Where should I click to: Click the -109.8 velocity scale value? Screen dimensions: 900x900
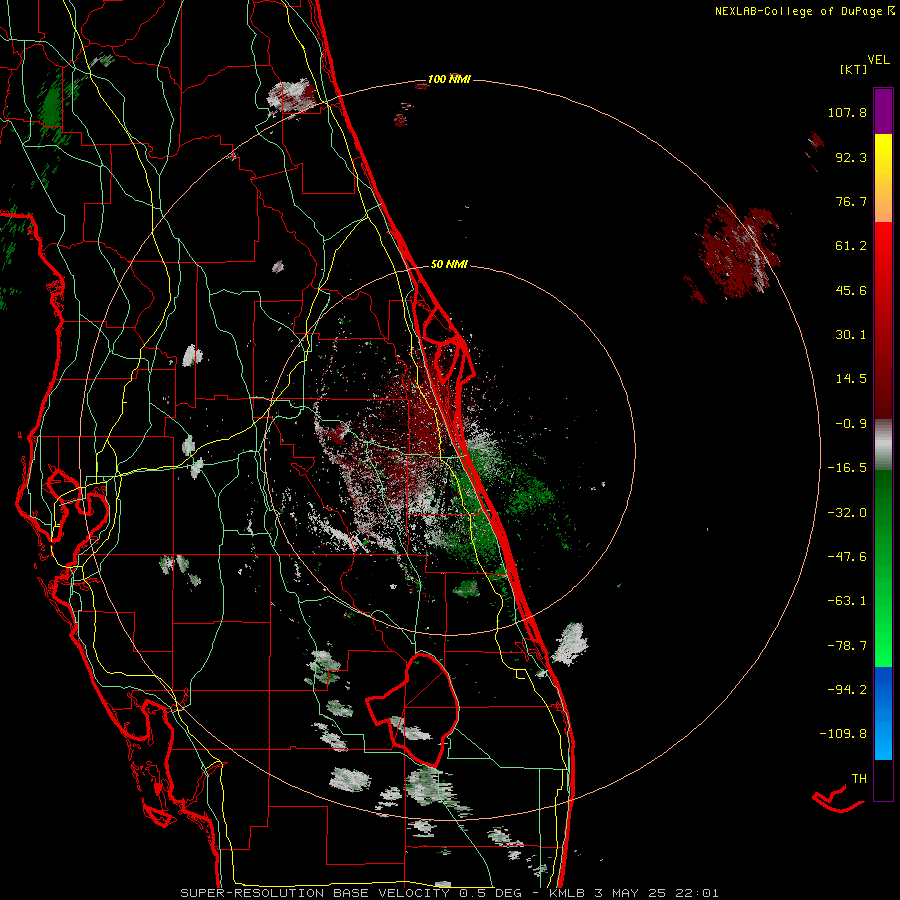843,734
